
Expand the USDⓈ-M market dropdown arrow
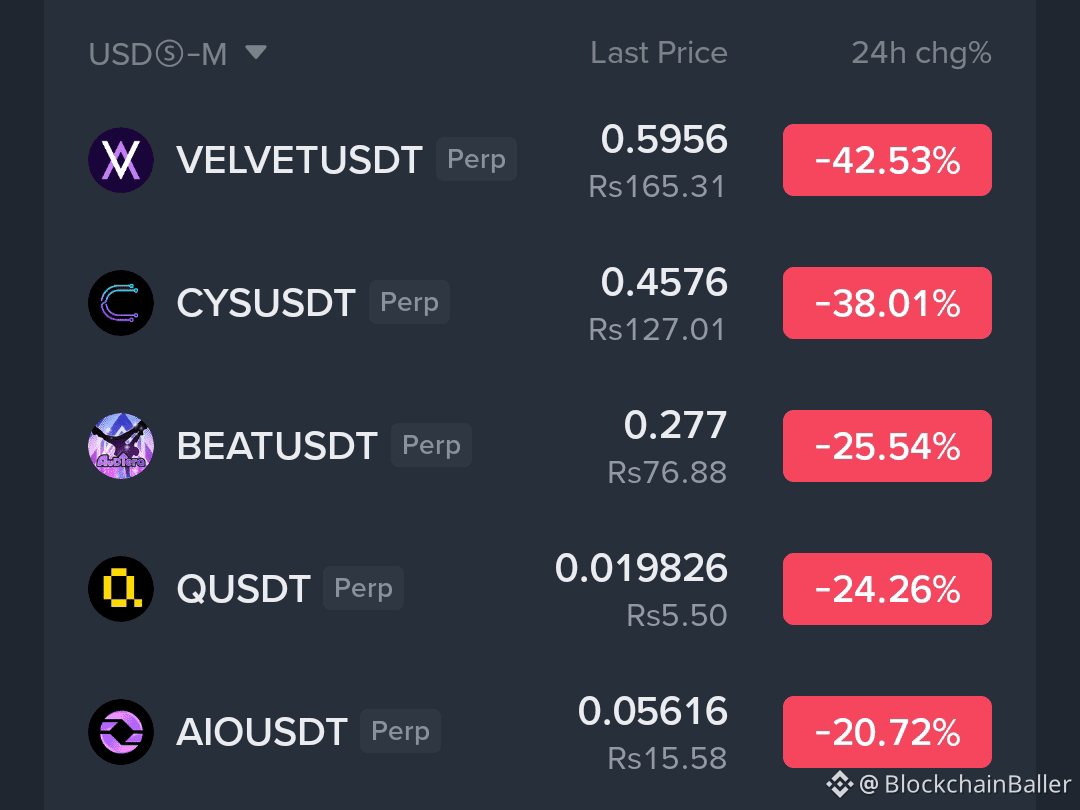256,52
